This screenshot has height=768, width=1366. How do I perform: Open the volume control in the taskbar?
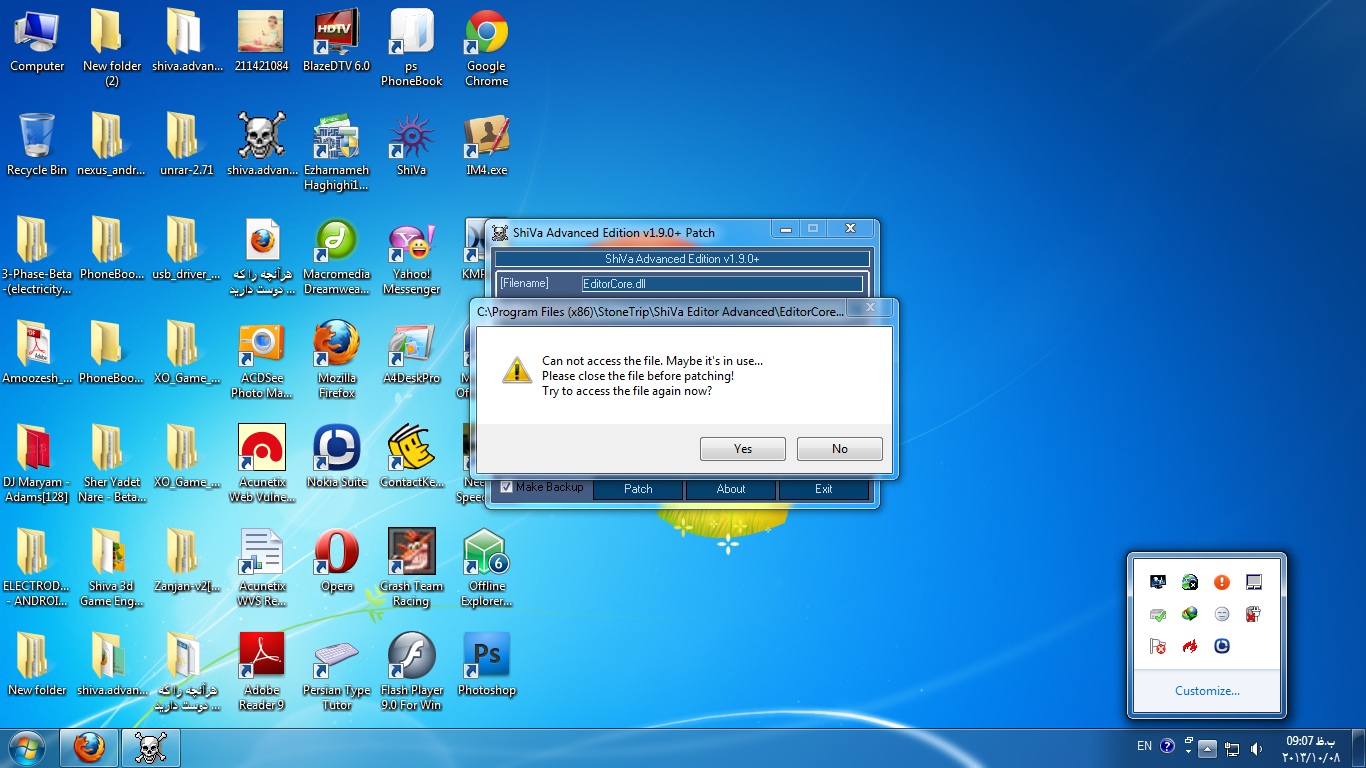point(1256,748)
